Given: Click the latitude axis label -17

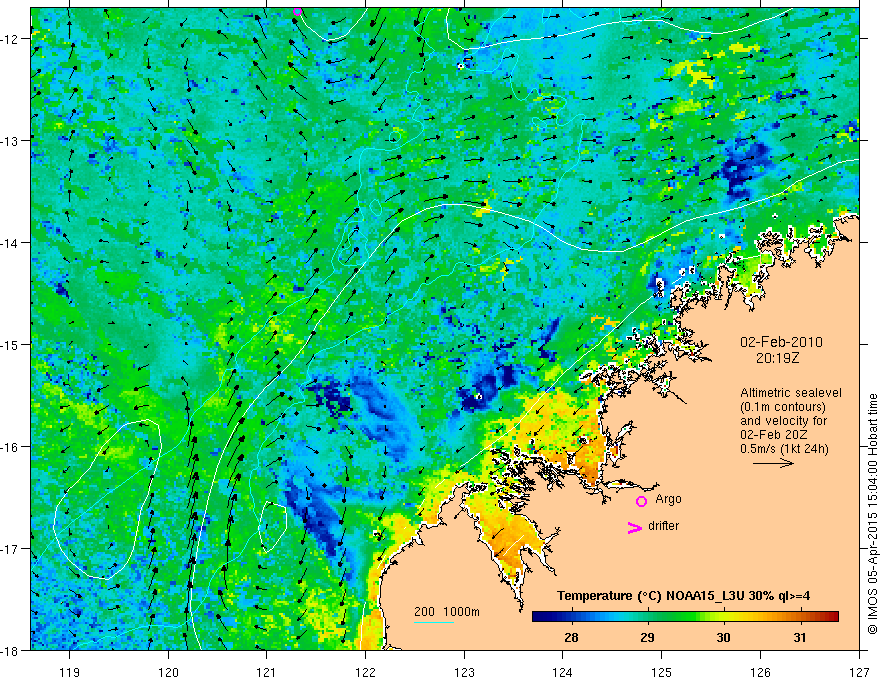Looking at the screenshot, I should [x=10, y=549].
